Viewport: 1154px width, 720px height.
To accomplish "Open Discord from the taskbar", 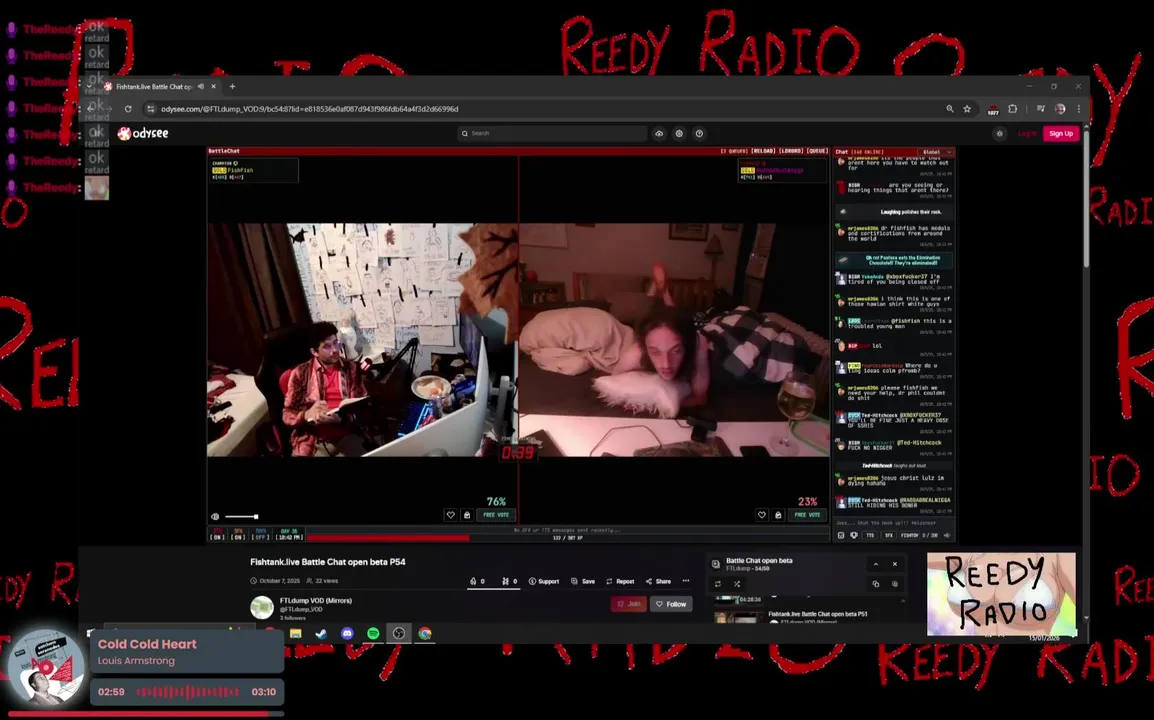I will [x=347, y=633].
